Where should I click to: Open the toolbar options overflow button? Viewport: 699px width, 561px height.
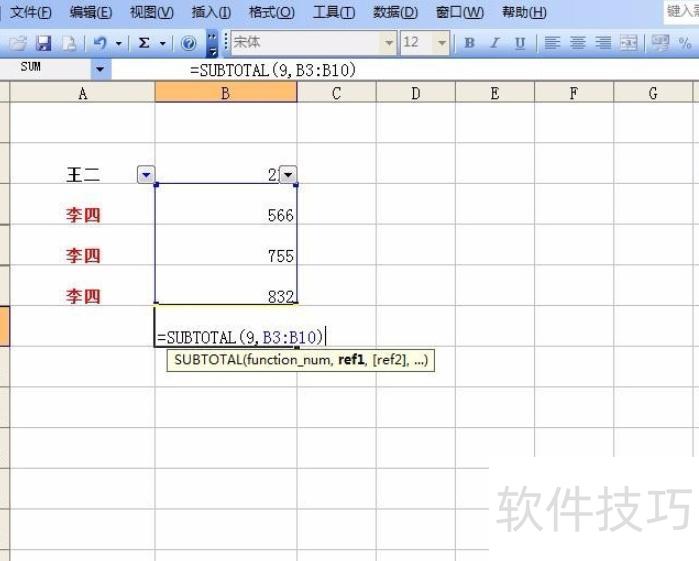click(x=212, y=43)
